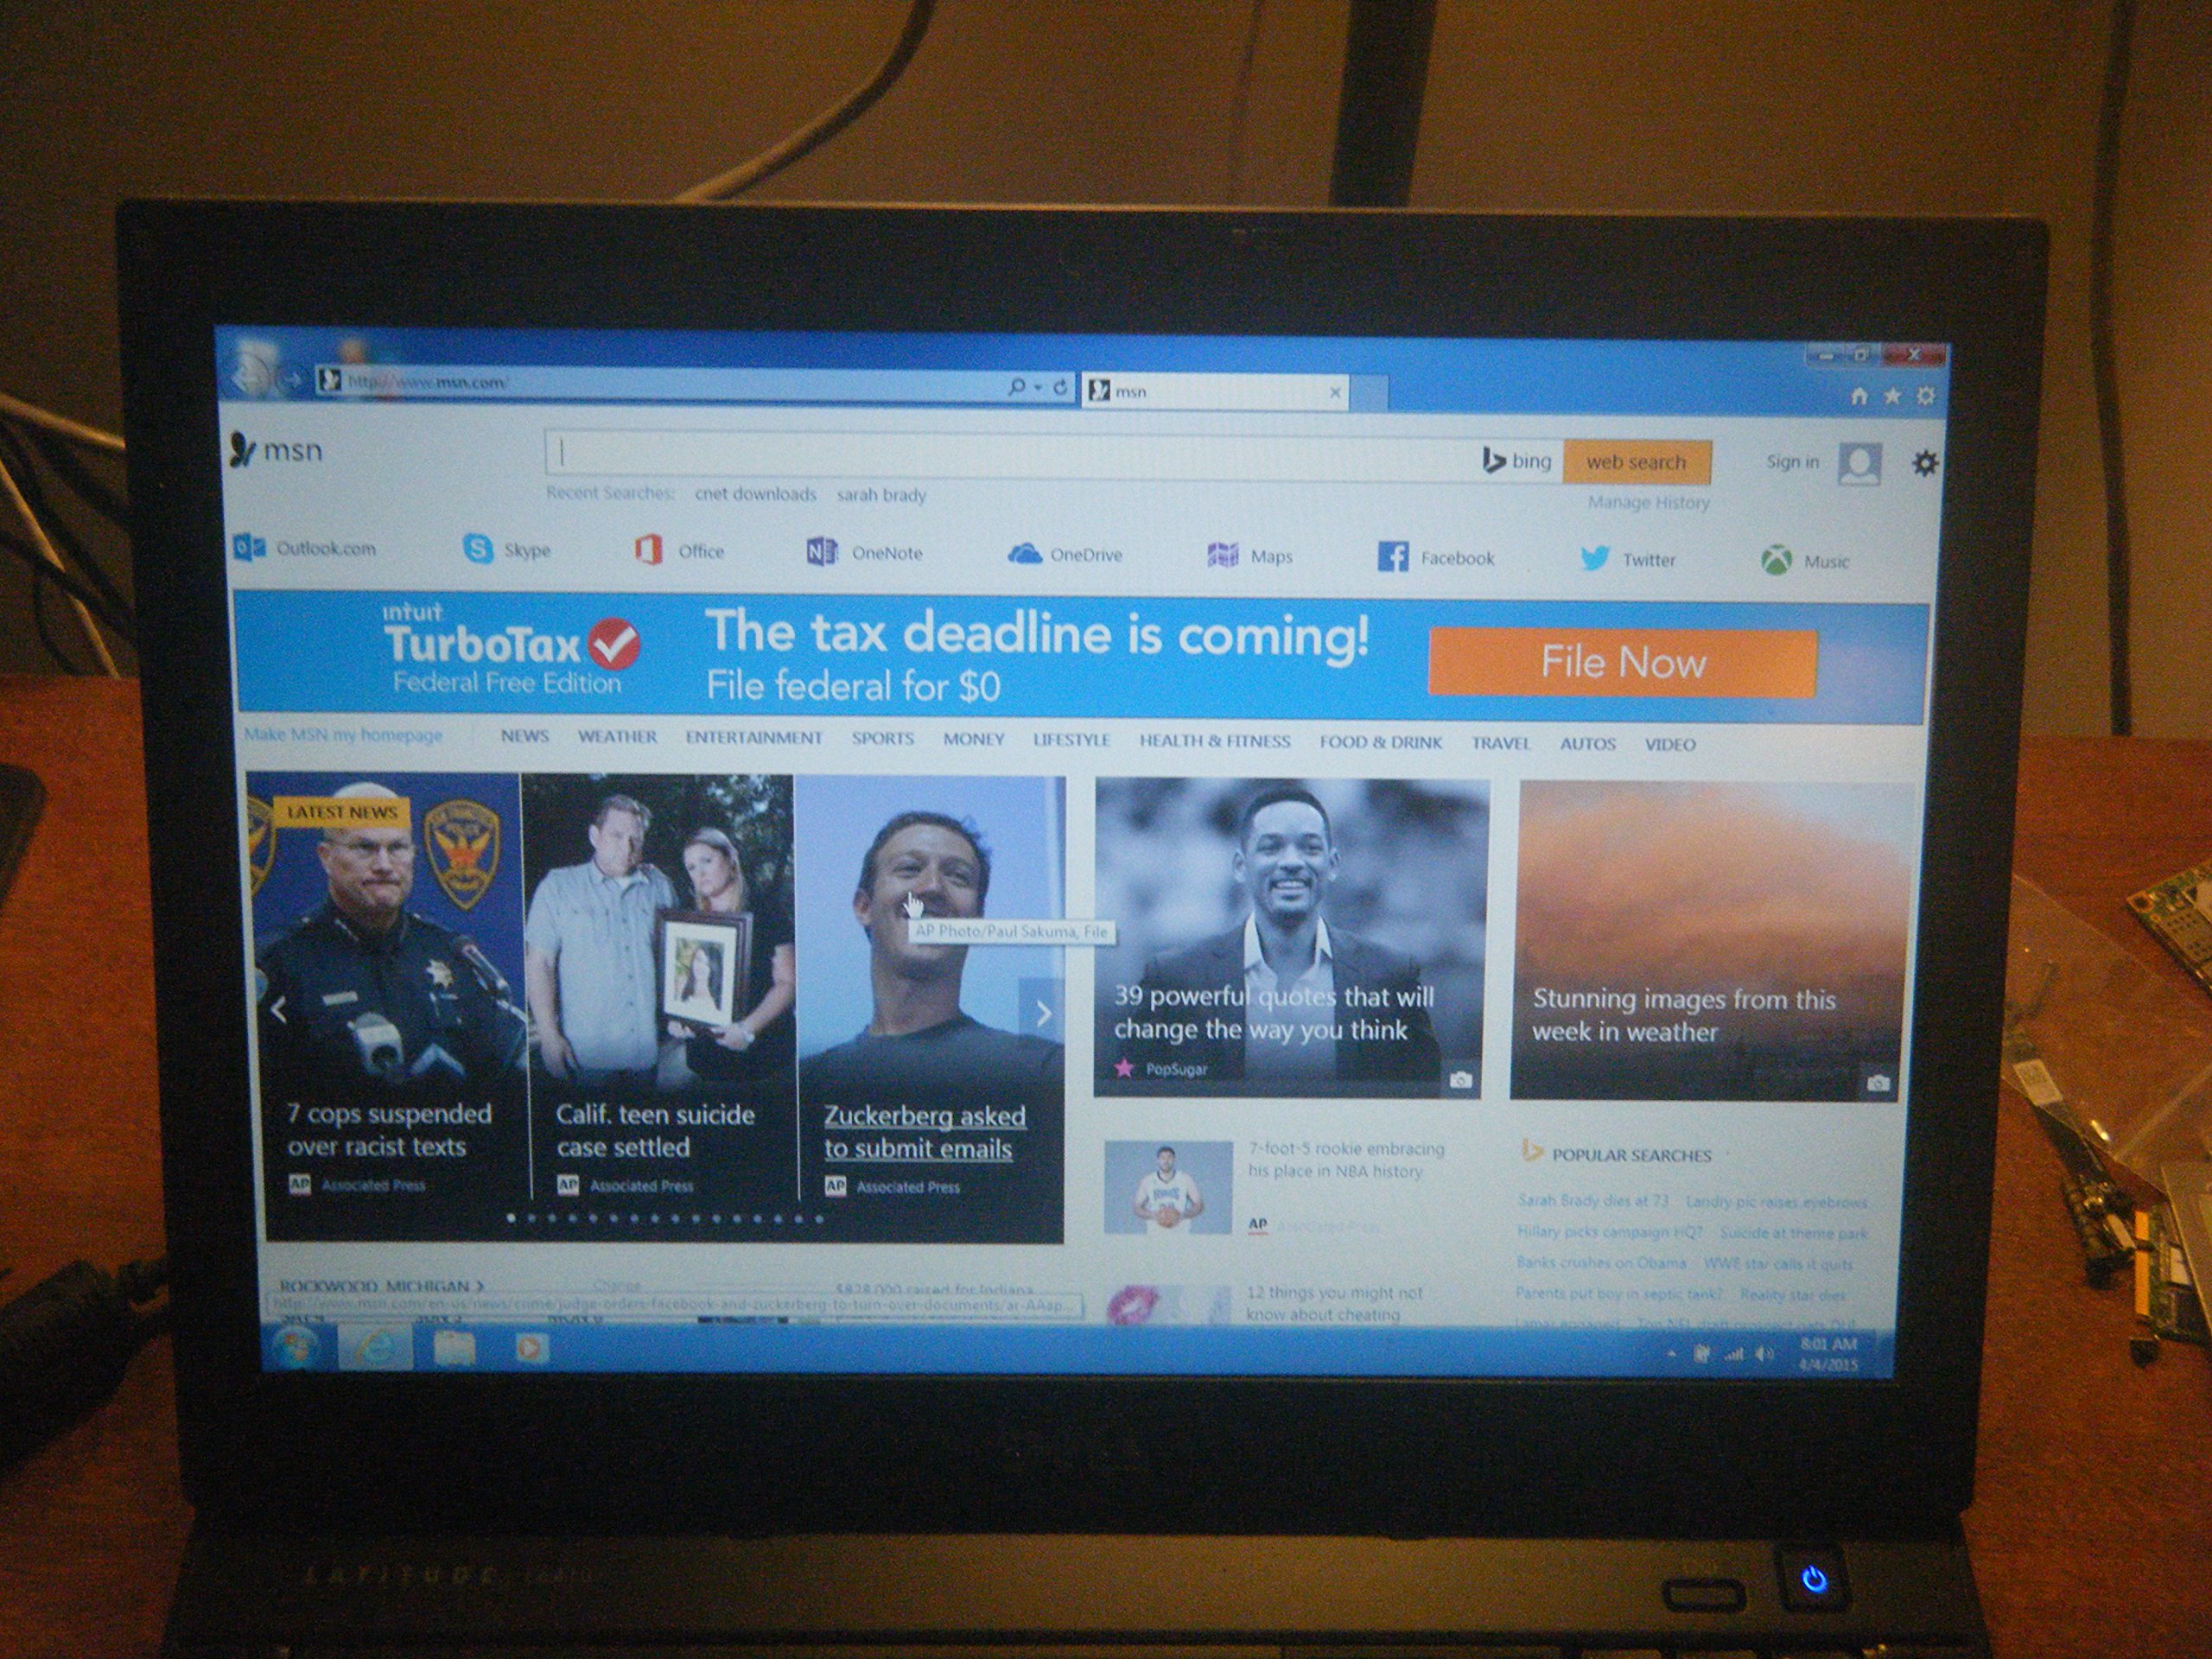Open the AUTOS section
This screenshot has width=2212, height=1659.
click(x=1588, y=744)
